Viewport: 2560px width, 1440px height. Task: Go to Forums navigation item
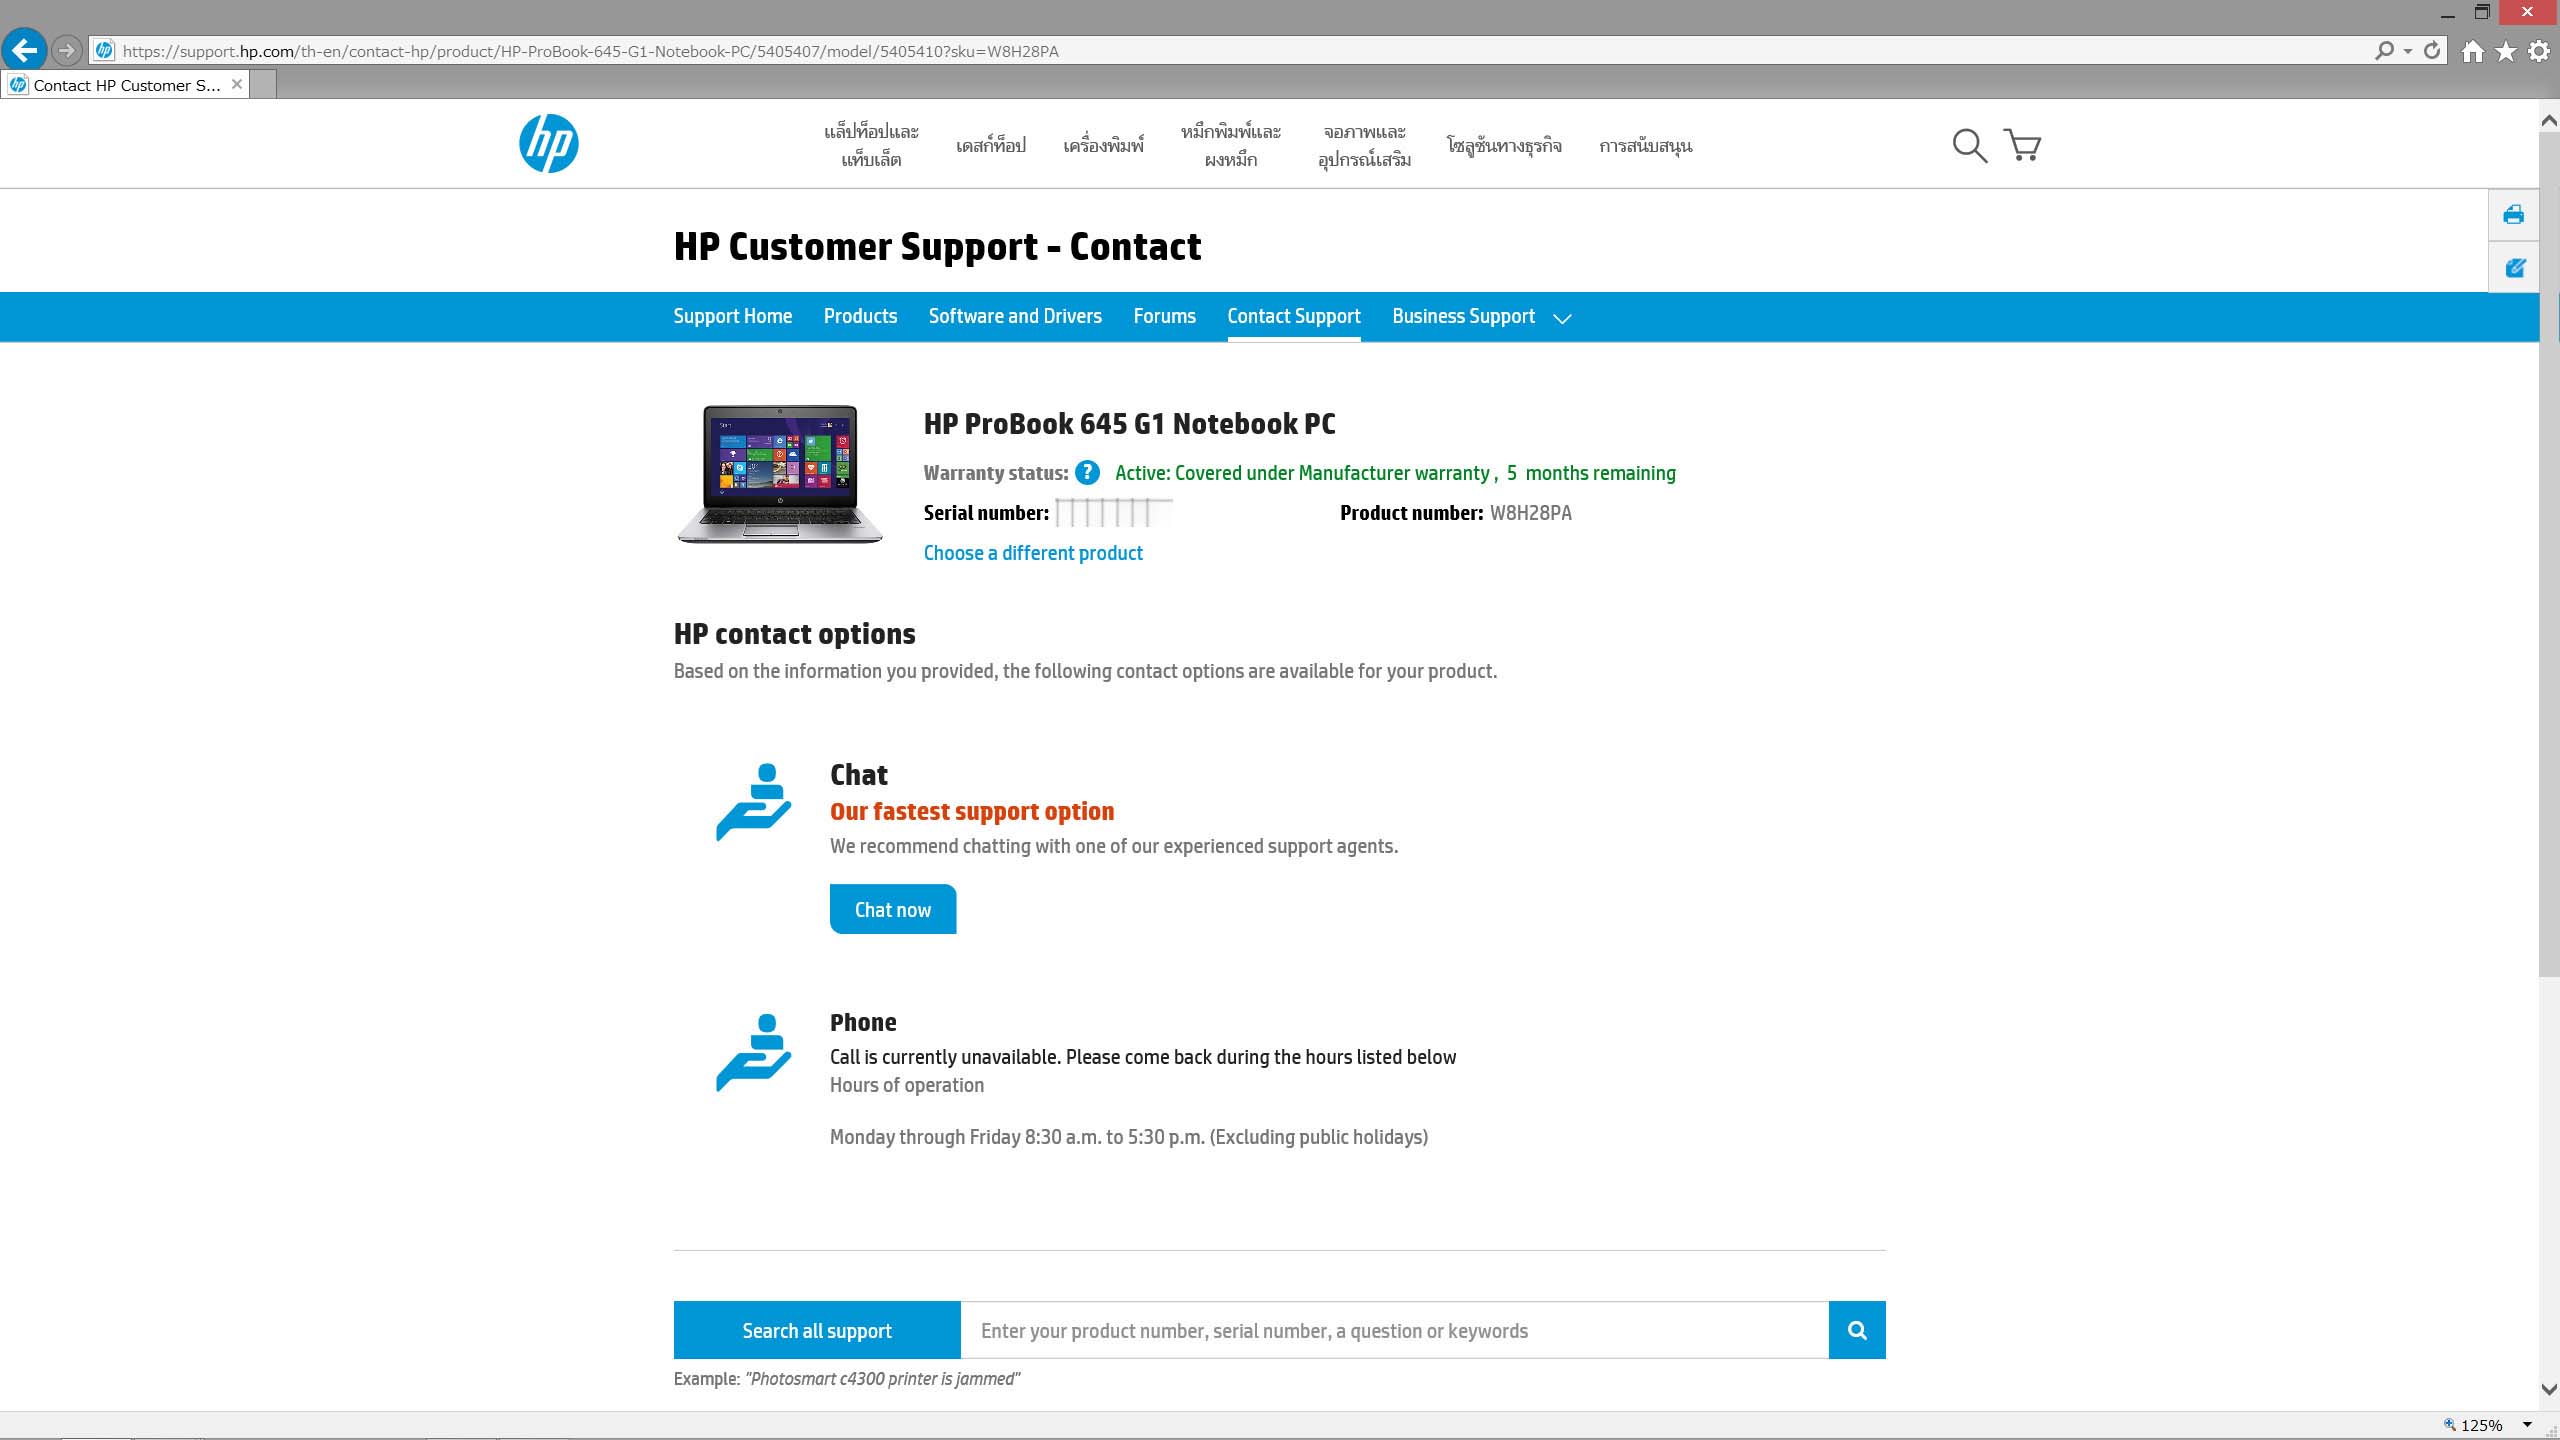pyautogui.click(x=1164, y=316)
